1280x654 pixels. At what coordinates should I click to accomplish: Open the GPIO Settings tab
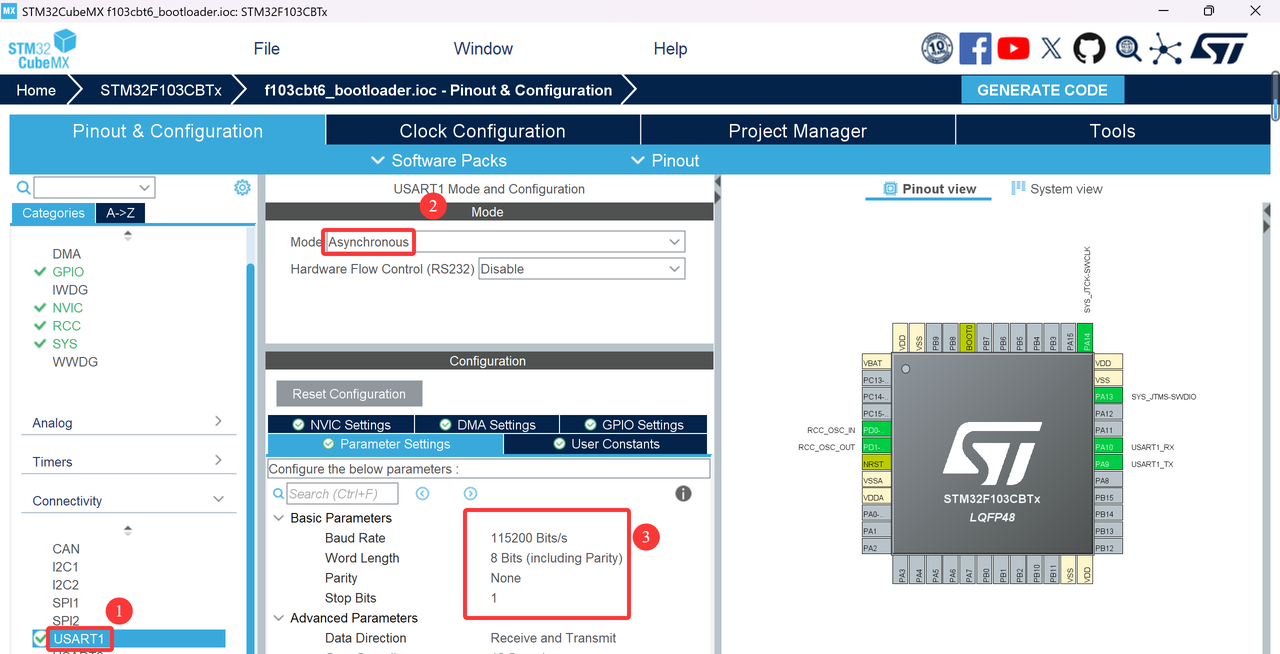(633, 425)
